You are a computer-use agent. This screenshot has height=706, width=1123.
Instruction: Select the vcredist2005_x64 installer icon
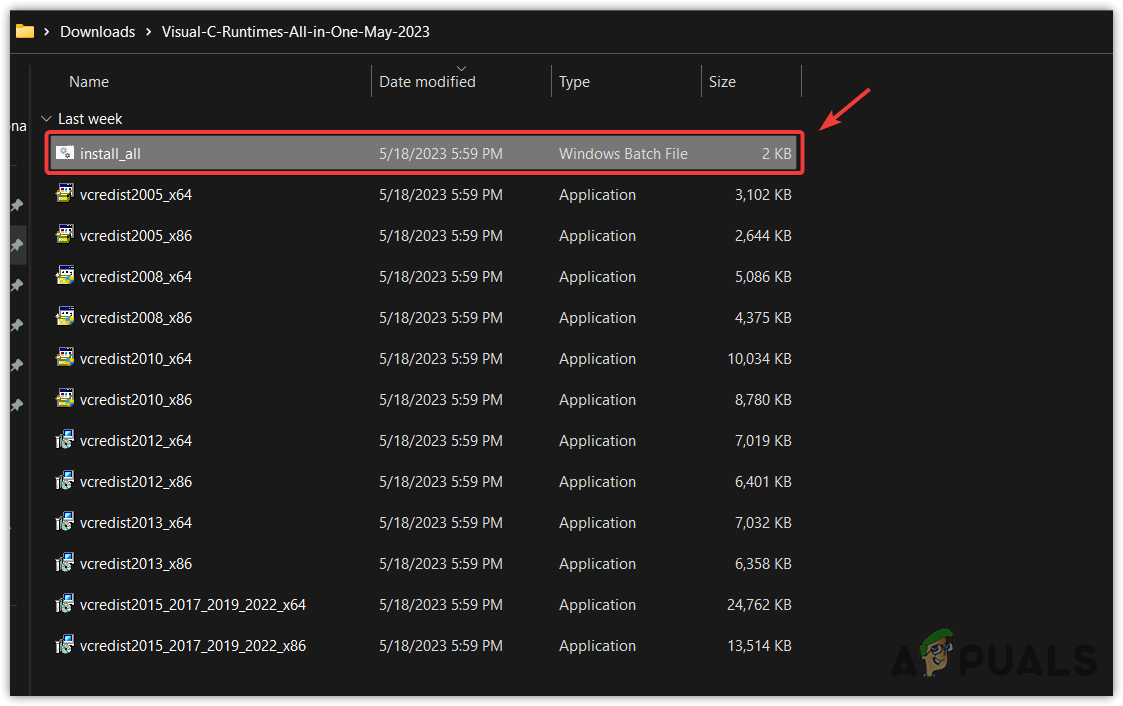(65, 195)
